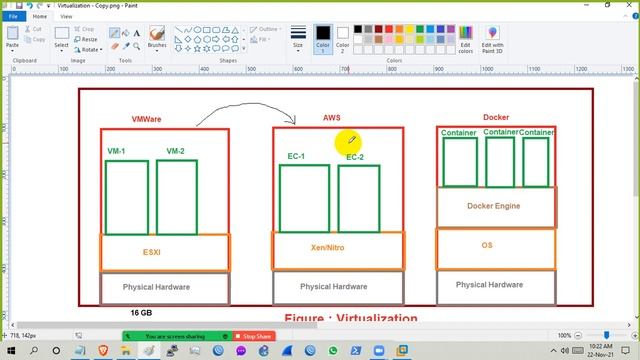Open the File menu
The image size is (640, 360).
coord(13,16)
